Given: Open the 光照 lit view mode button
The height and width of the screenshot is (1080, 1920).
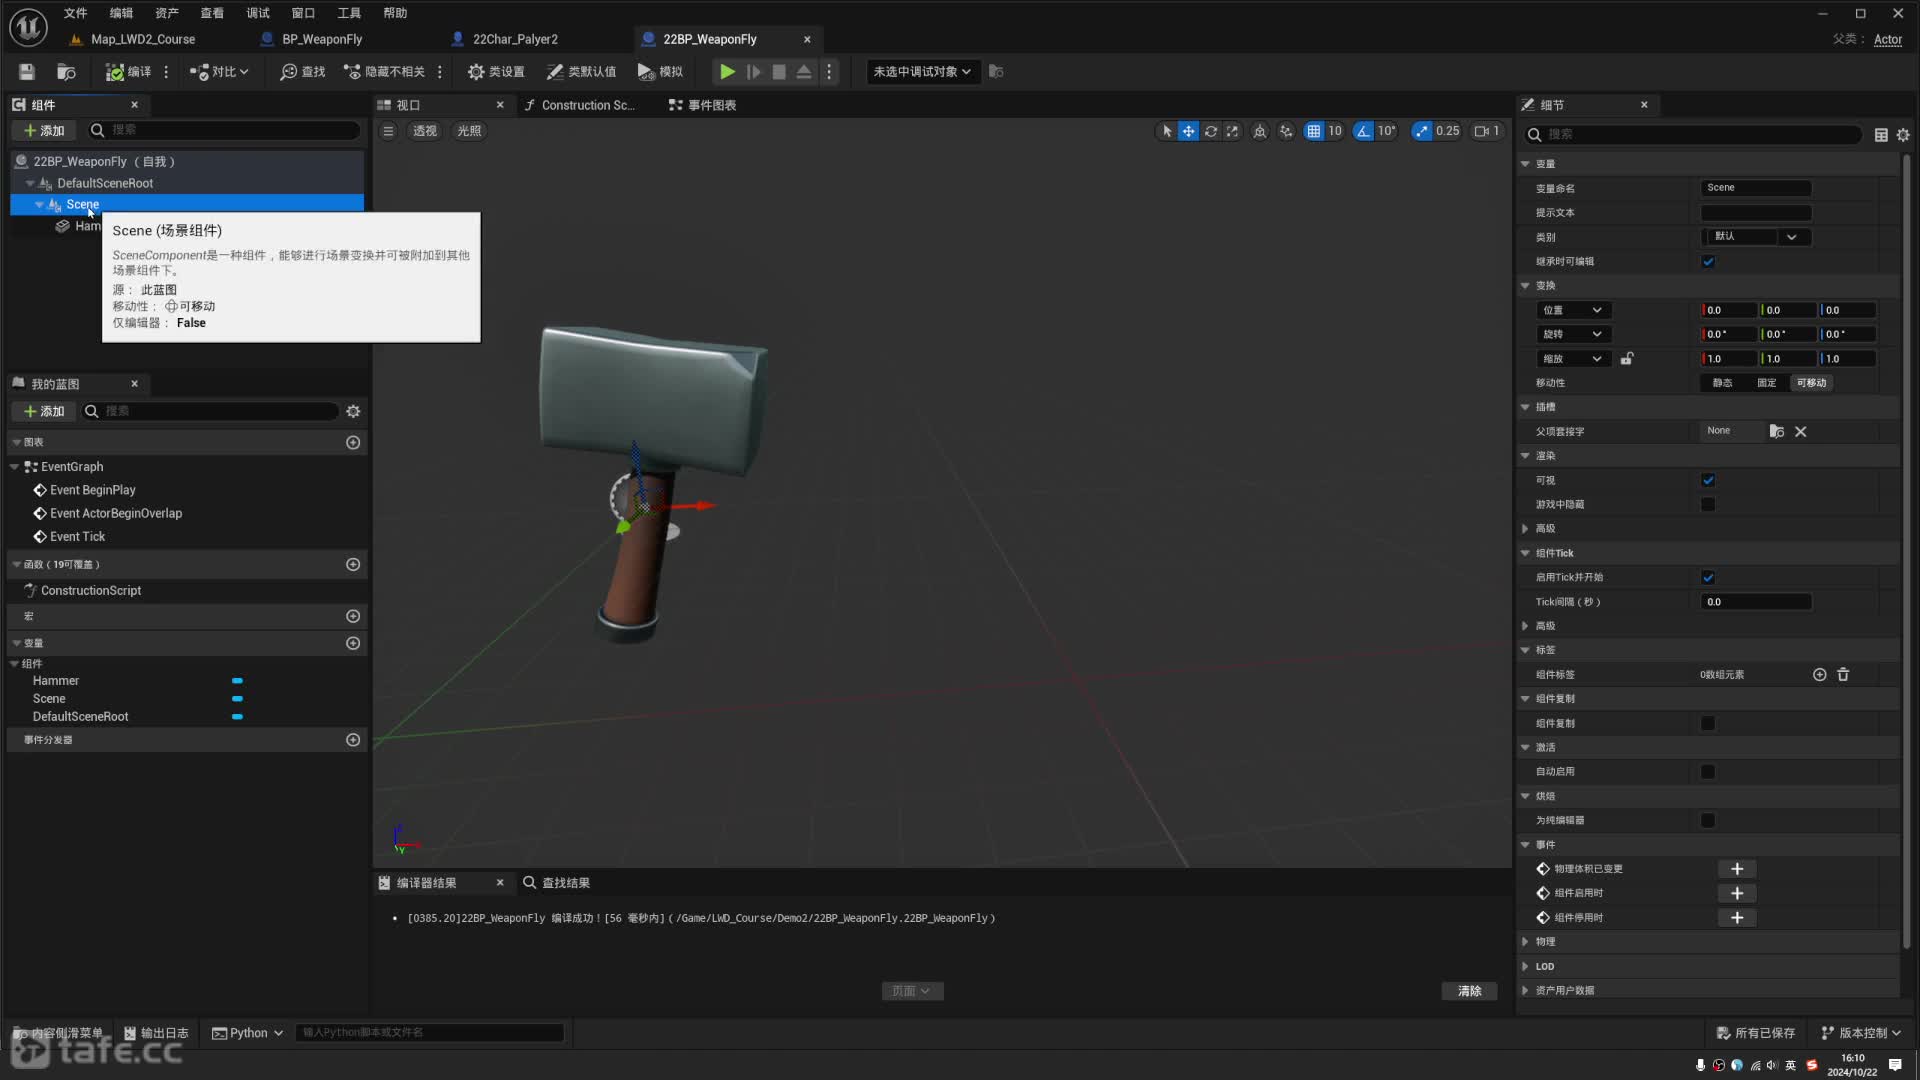Looking at the screenshot, I should point(469,131).
